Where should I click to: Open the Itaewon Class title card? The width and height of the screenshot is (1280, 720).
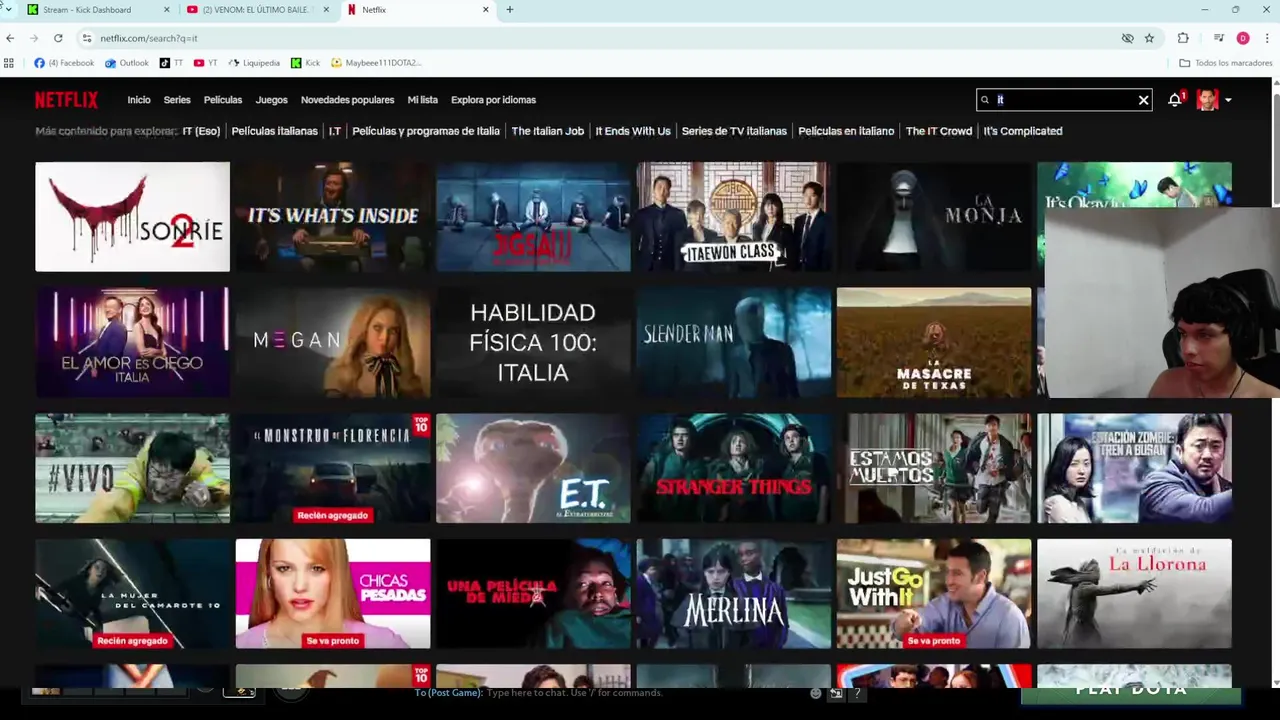[x=733, y=217]
